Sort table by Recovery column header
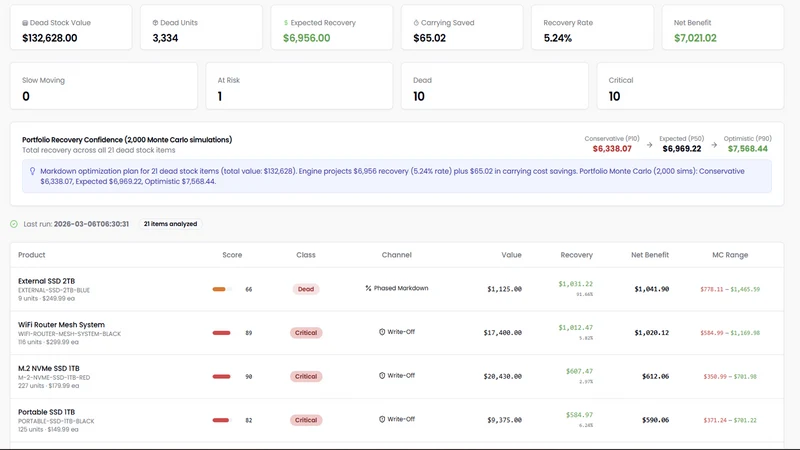 pyautogui.click(x=577, y=255)
